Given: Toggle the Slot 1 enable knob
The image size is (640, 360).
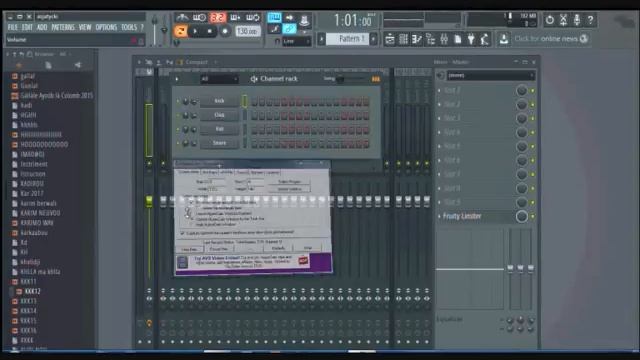Looking at the screenshot, I should [521, 90].
